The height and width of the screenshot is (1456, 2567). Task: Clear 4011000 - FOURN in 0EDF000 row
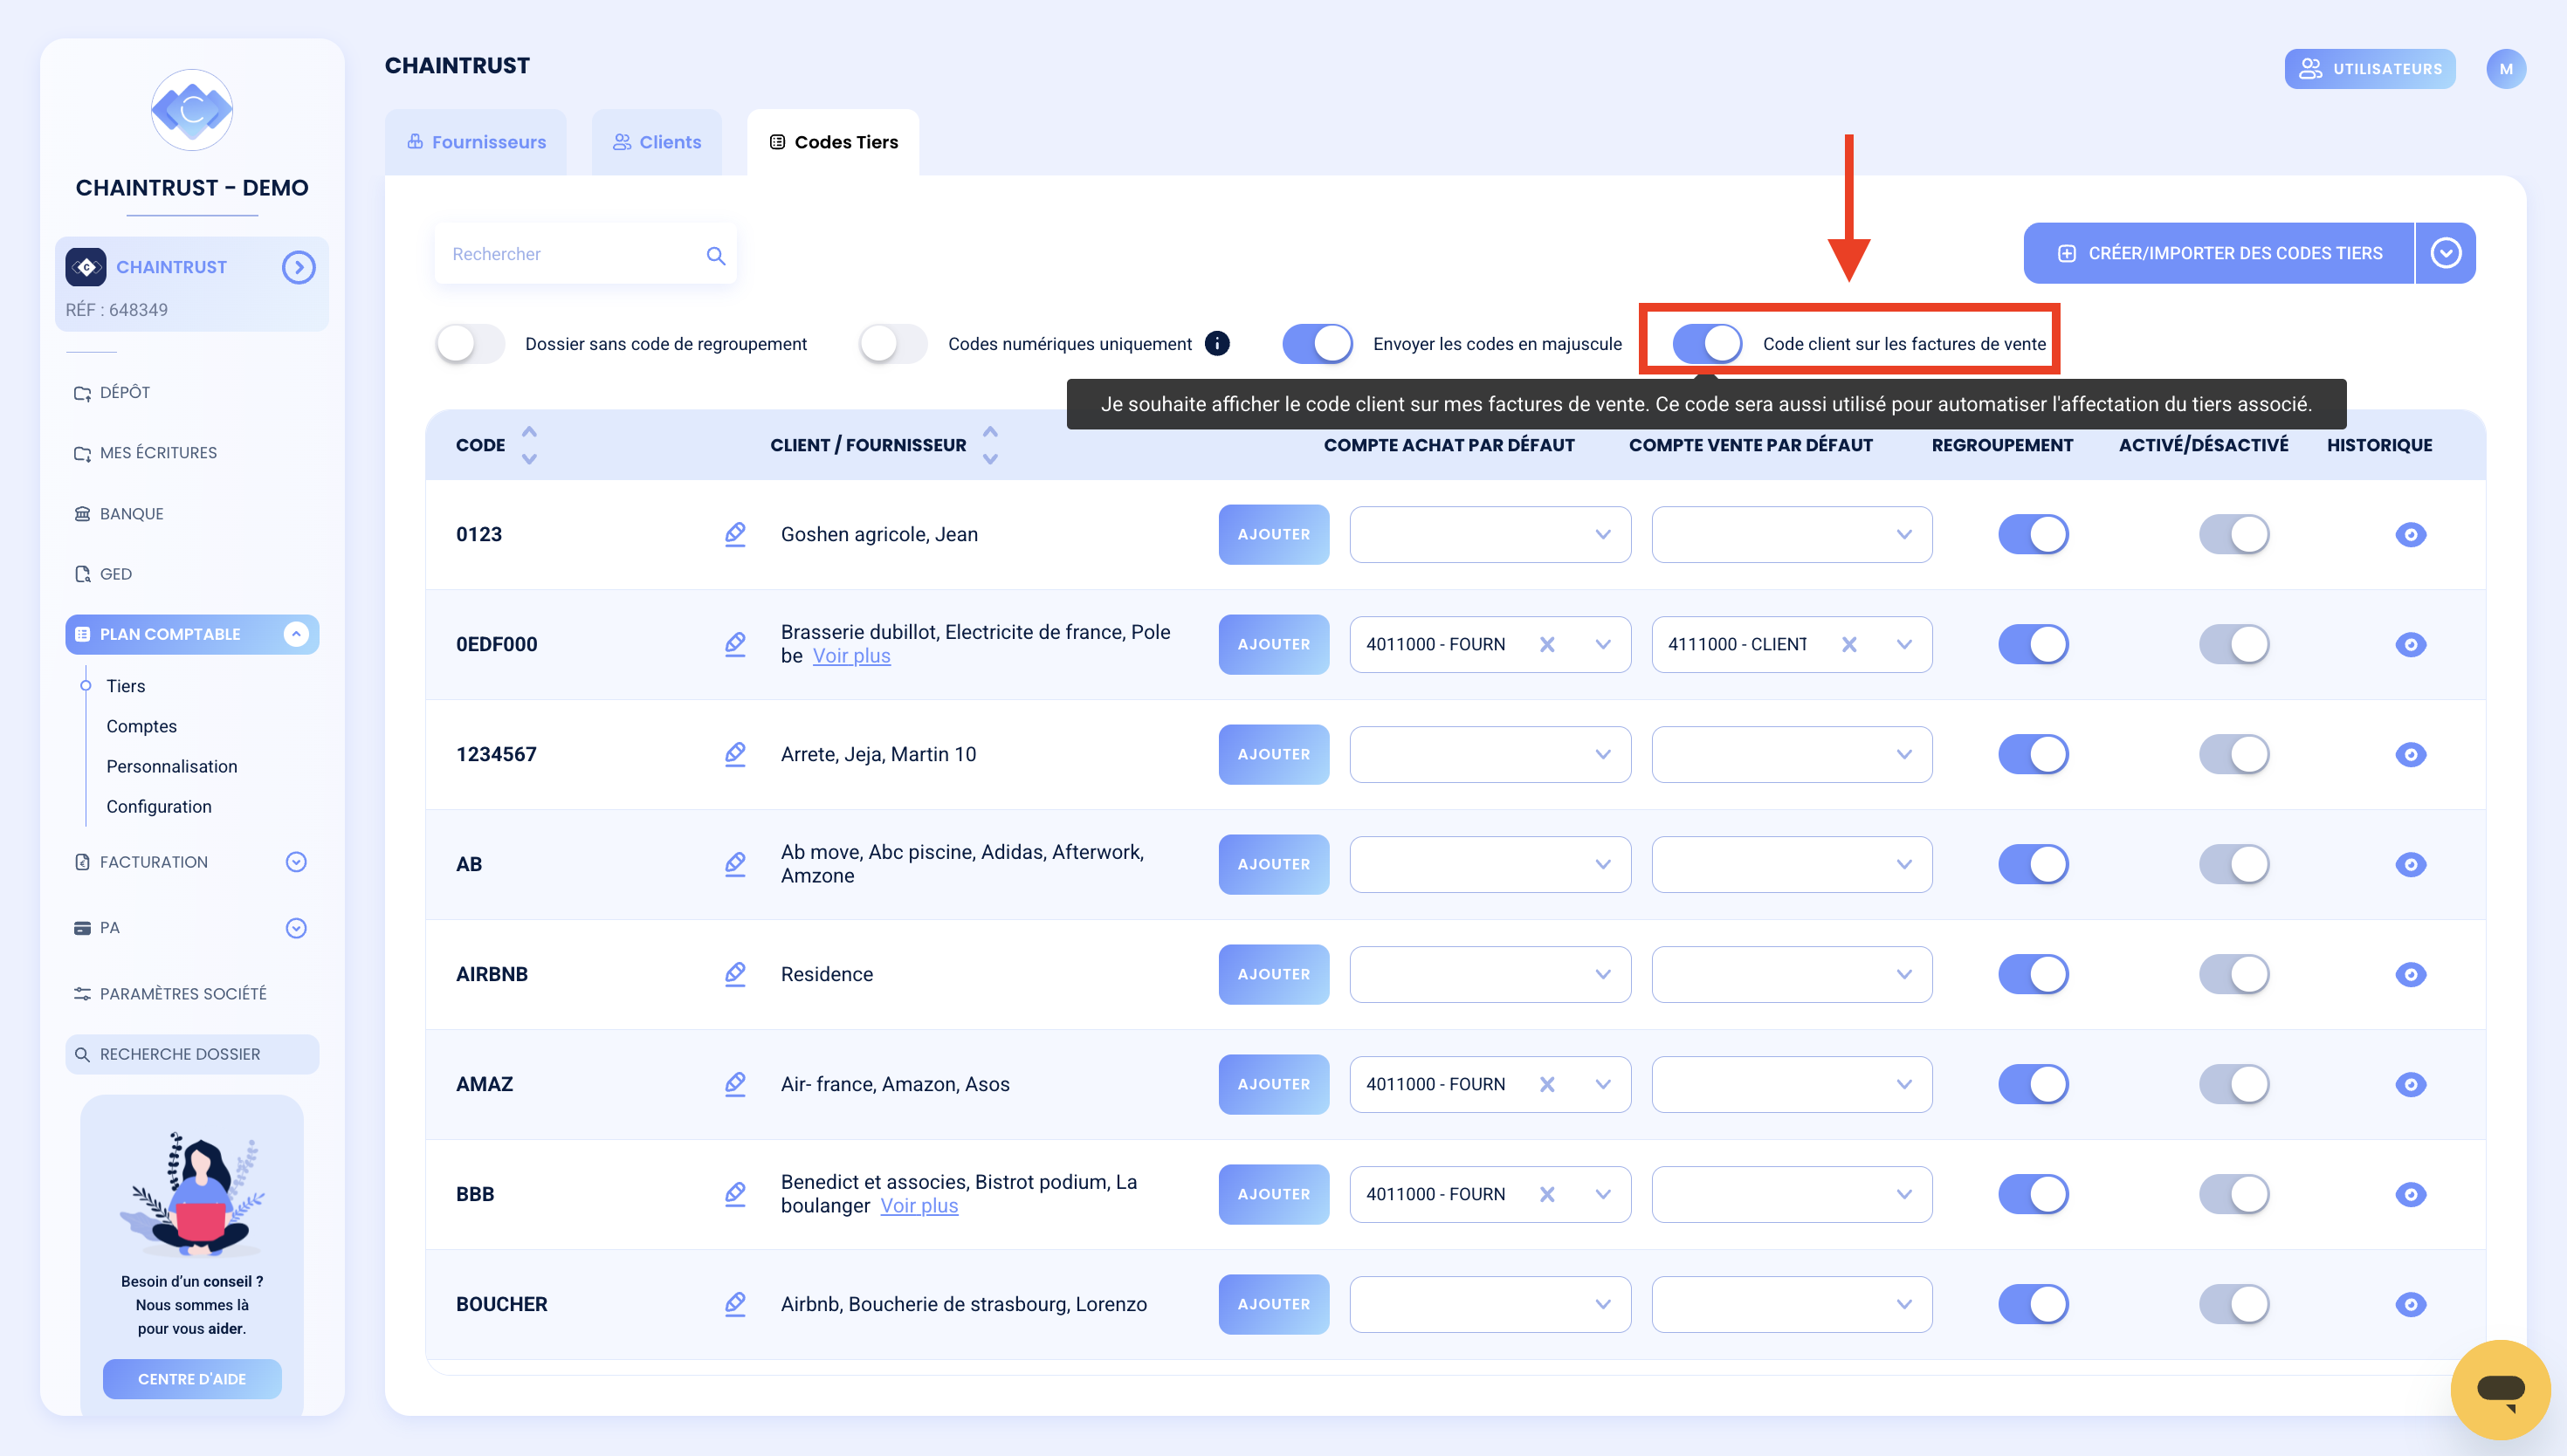pos(1547,644)
